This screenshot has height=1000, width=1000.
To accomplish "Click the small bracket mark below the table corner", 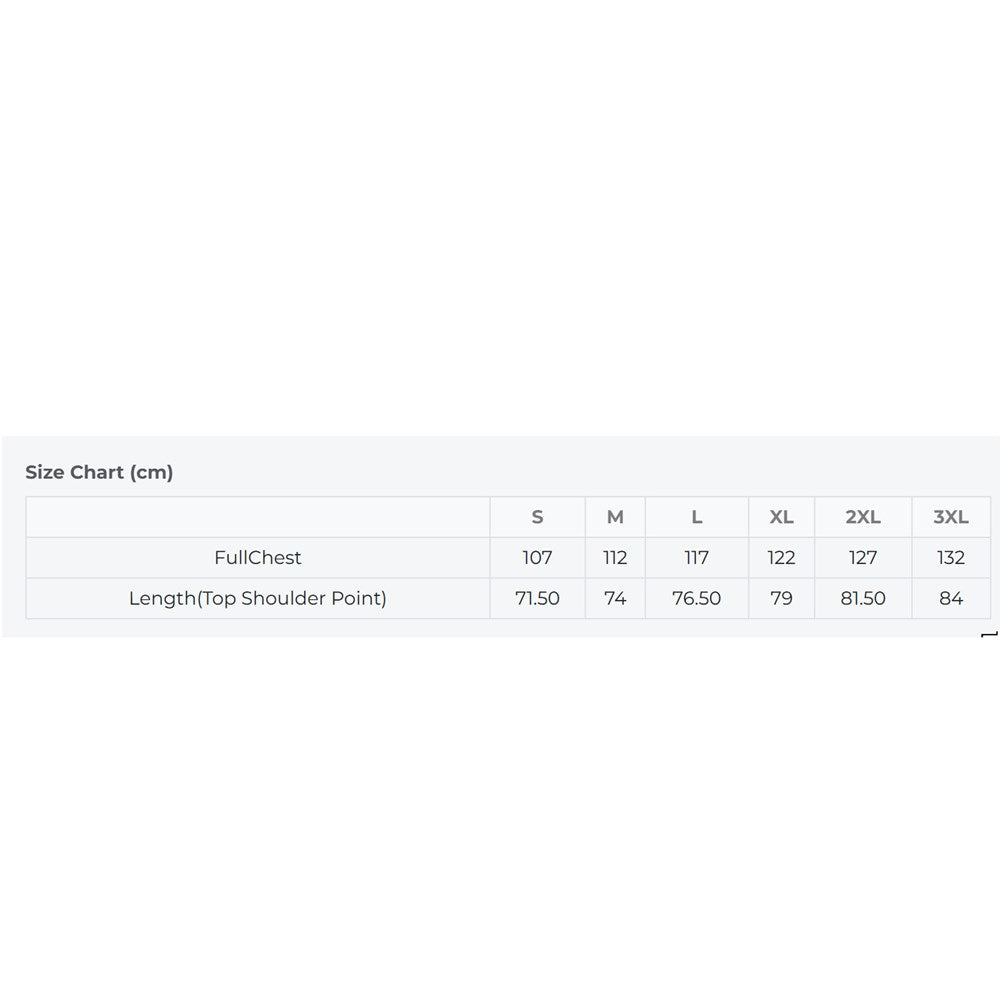I will tap(989, 635).
